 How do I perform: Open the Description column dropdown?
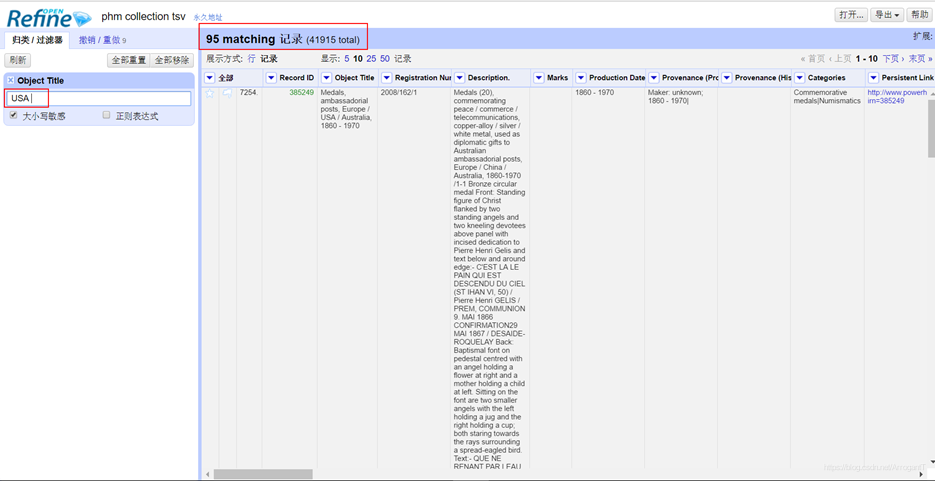click(460, 77)
